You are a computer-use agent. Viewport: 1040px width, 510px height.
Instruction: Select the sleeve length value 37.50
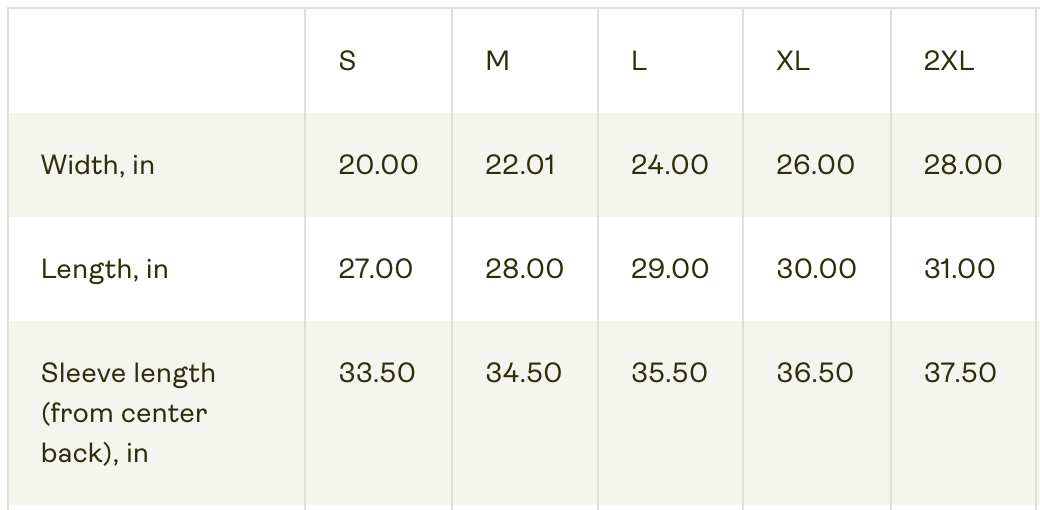960,373
